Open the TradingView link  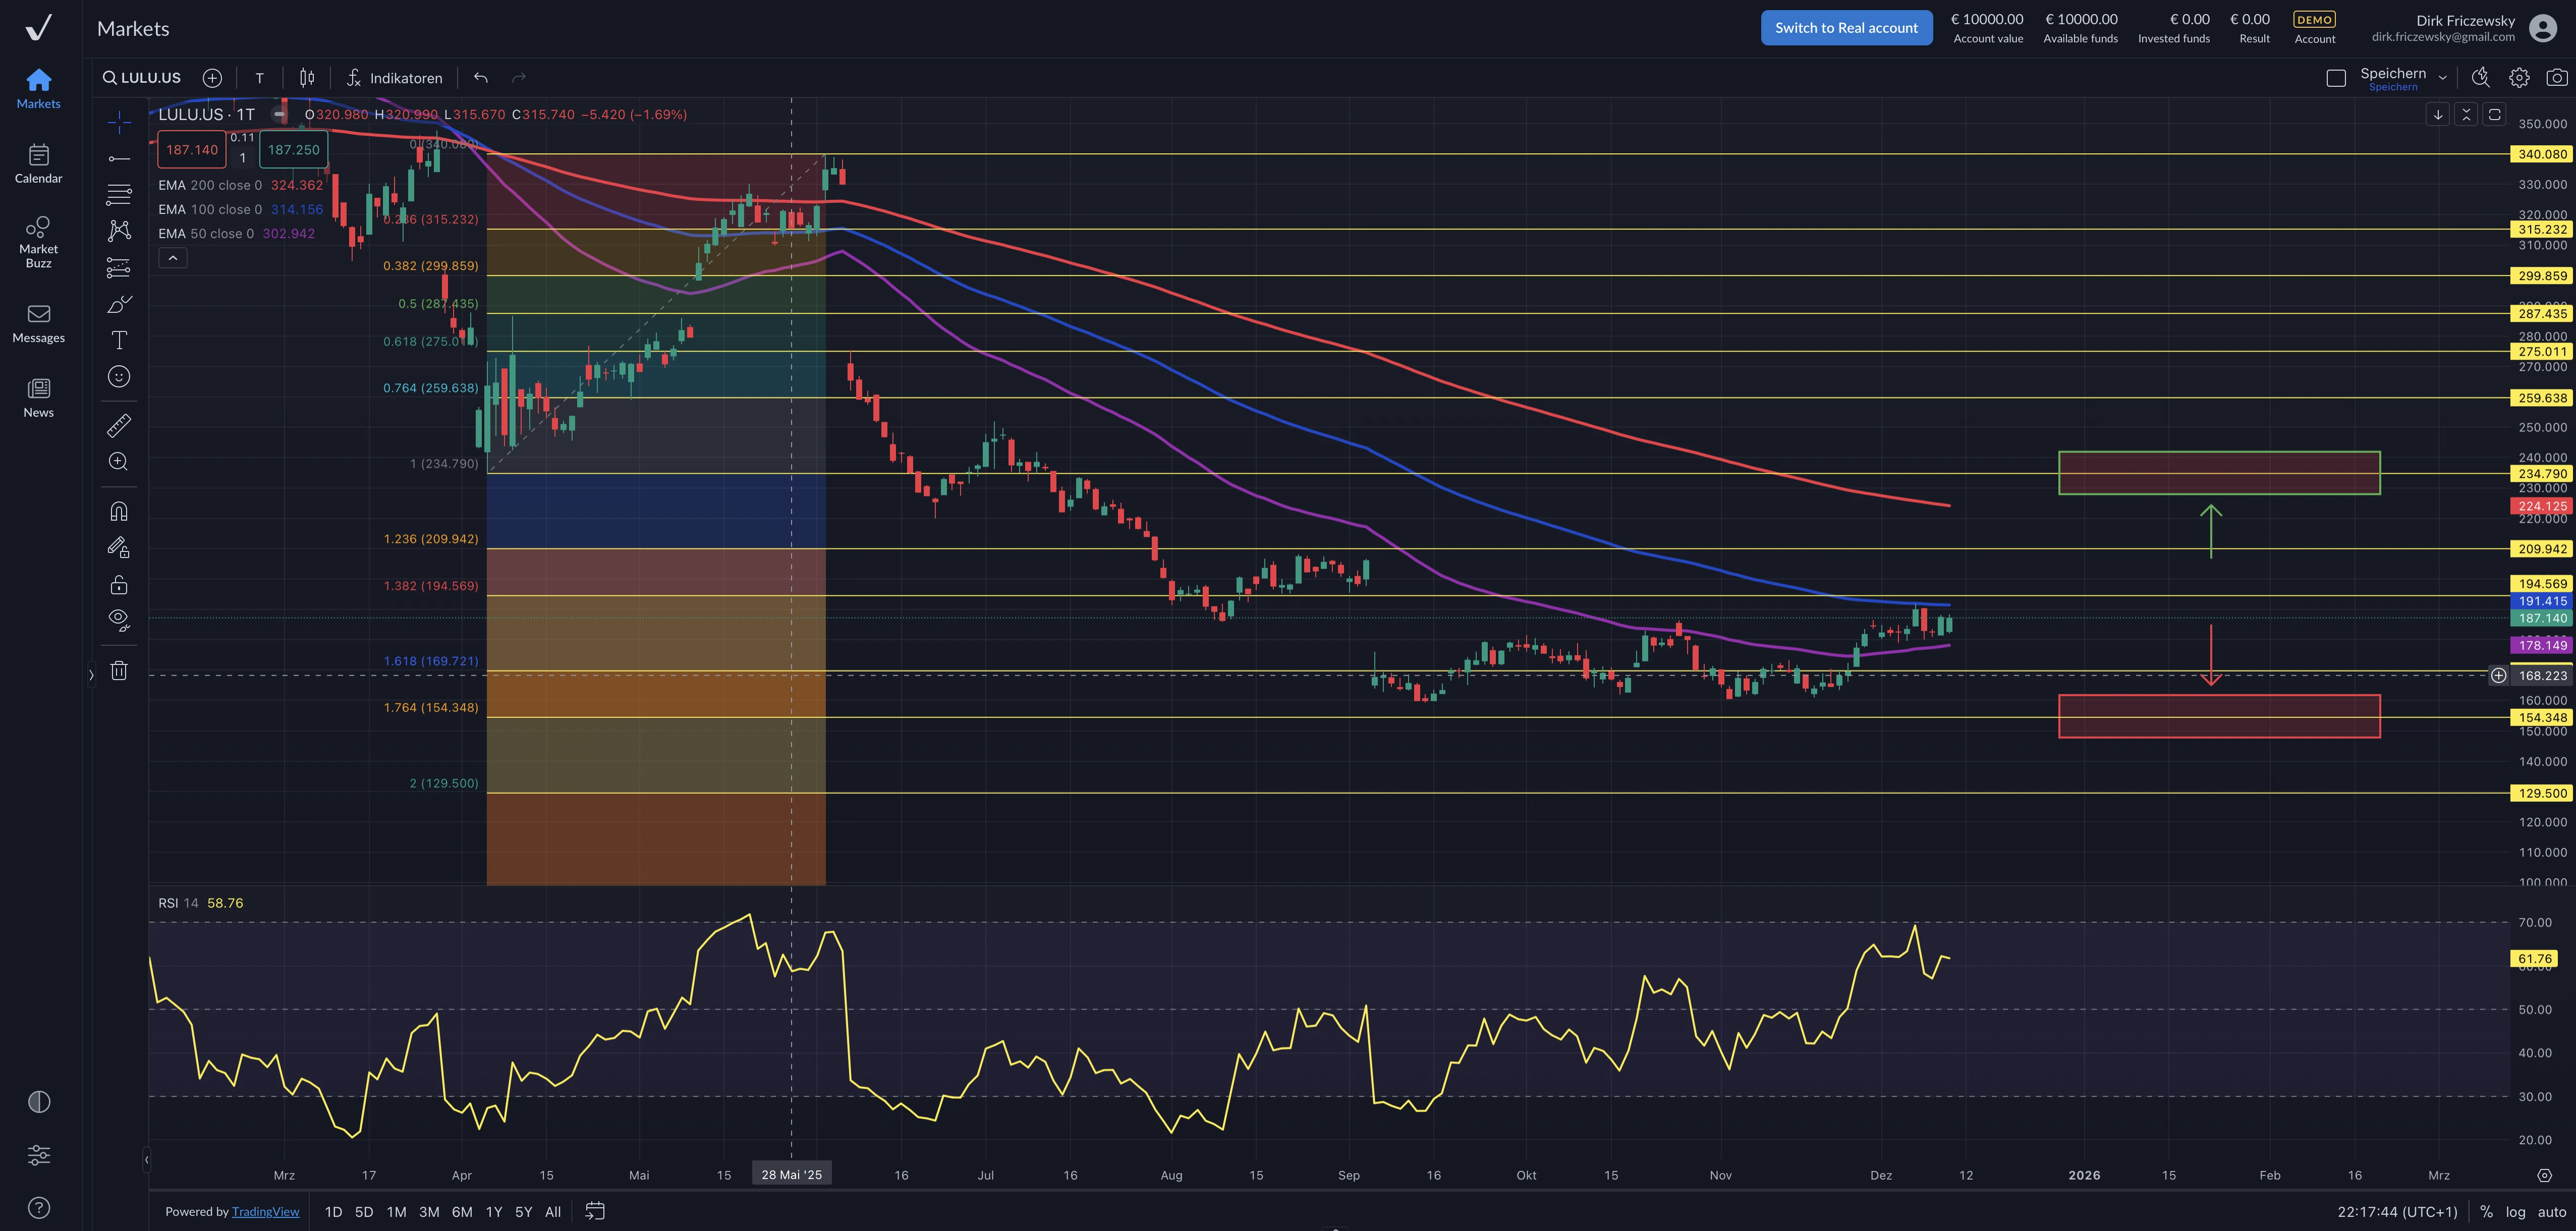(265, 1212)
